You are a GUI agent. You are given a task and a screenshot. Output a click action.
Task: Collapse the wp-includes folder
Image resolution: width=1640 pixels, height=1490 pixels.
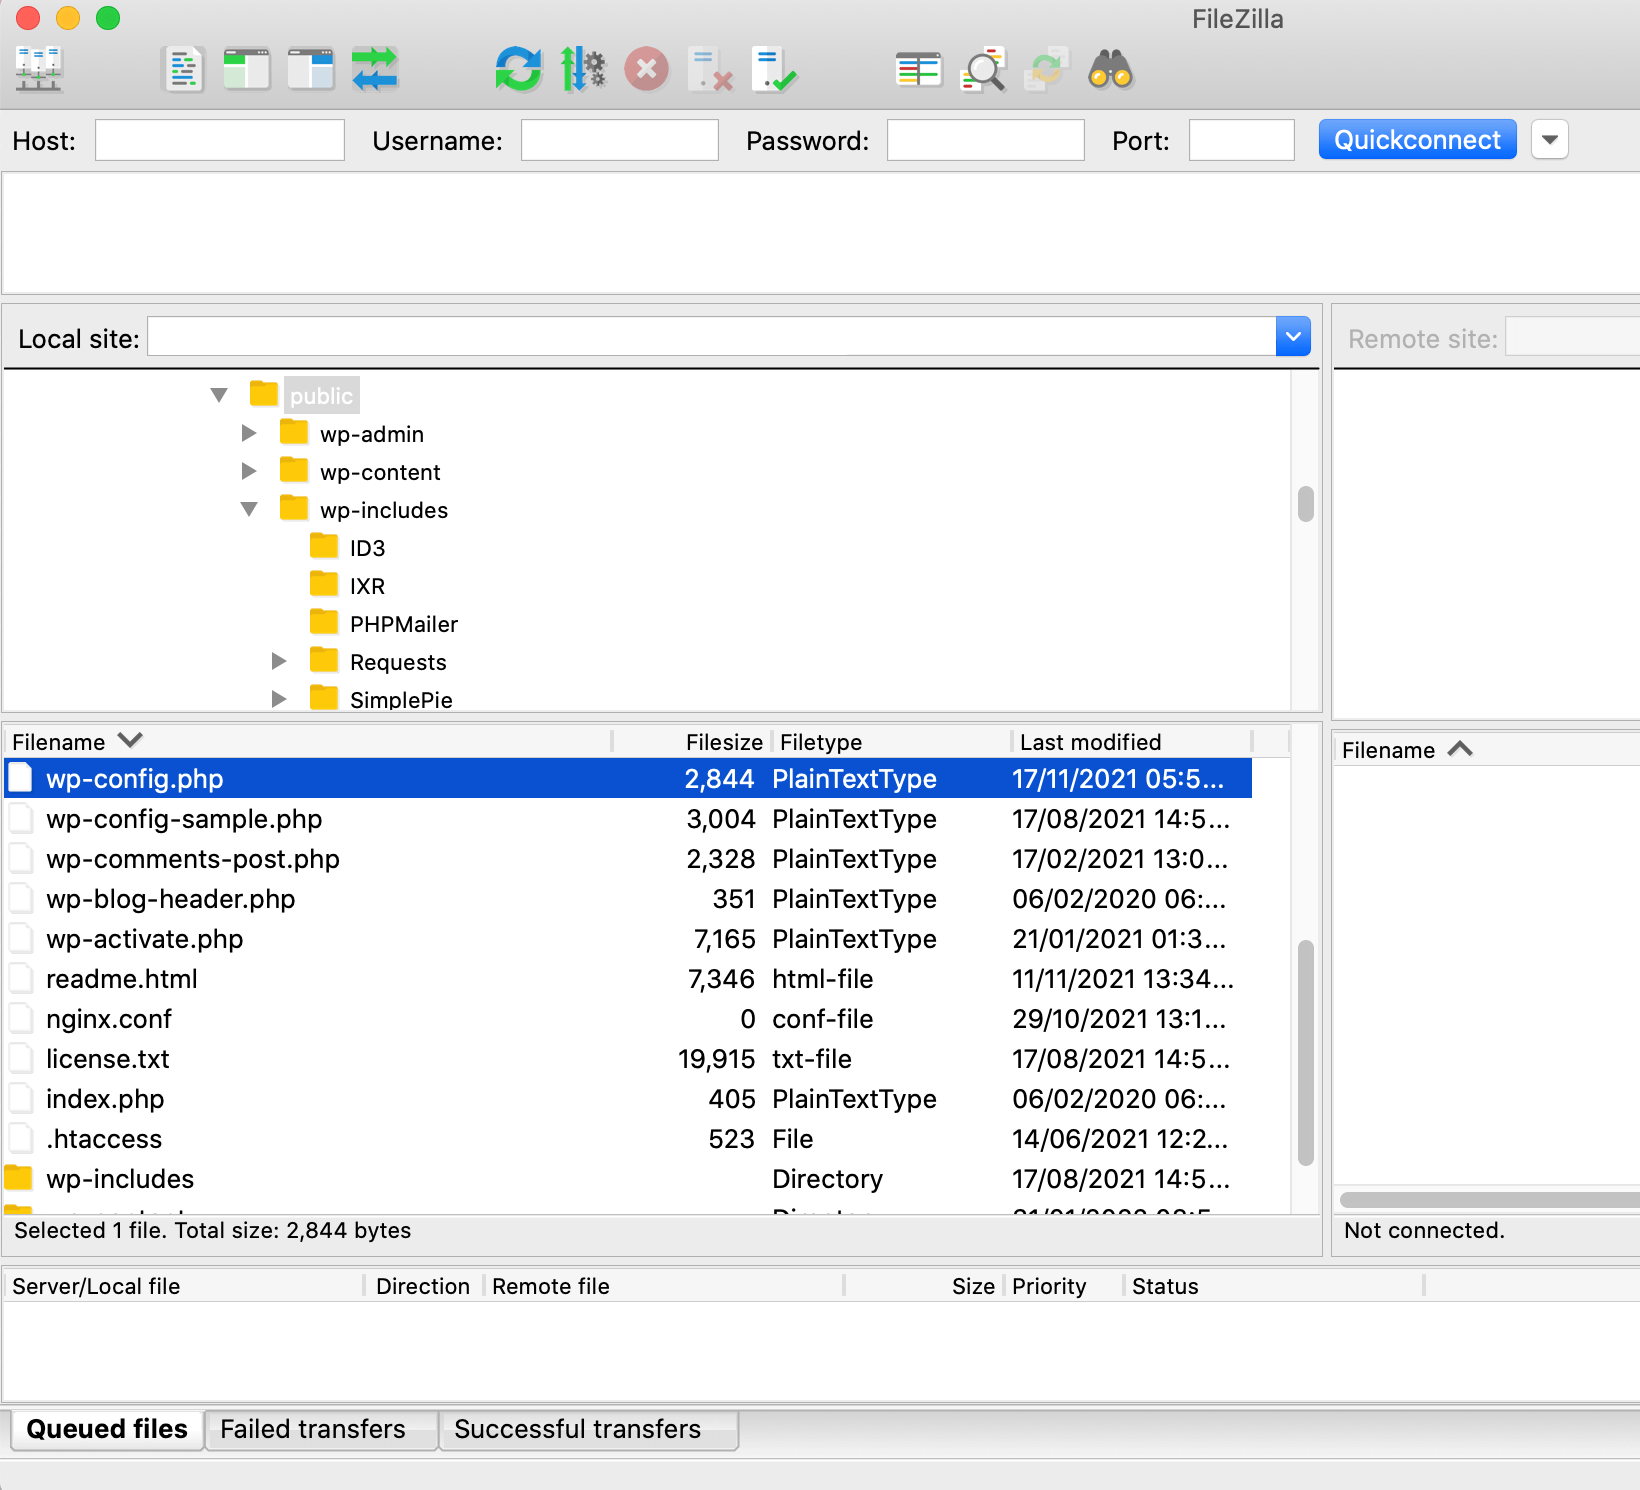click(x=249, y=509)
